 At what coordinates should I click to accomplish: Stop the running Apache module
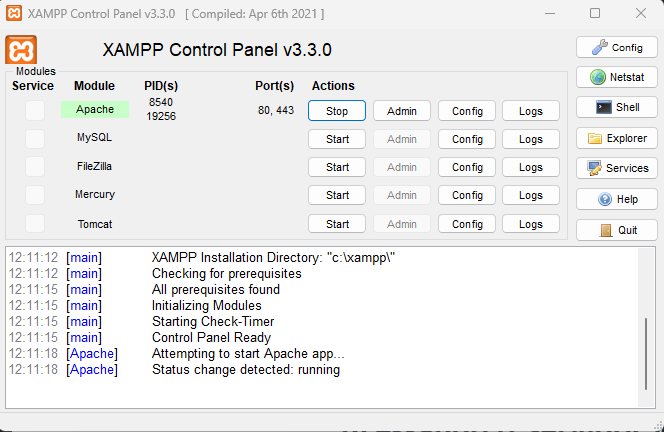337,111
